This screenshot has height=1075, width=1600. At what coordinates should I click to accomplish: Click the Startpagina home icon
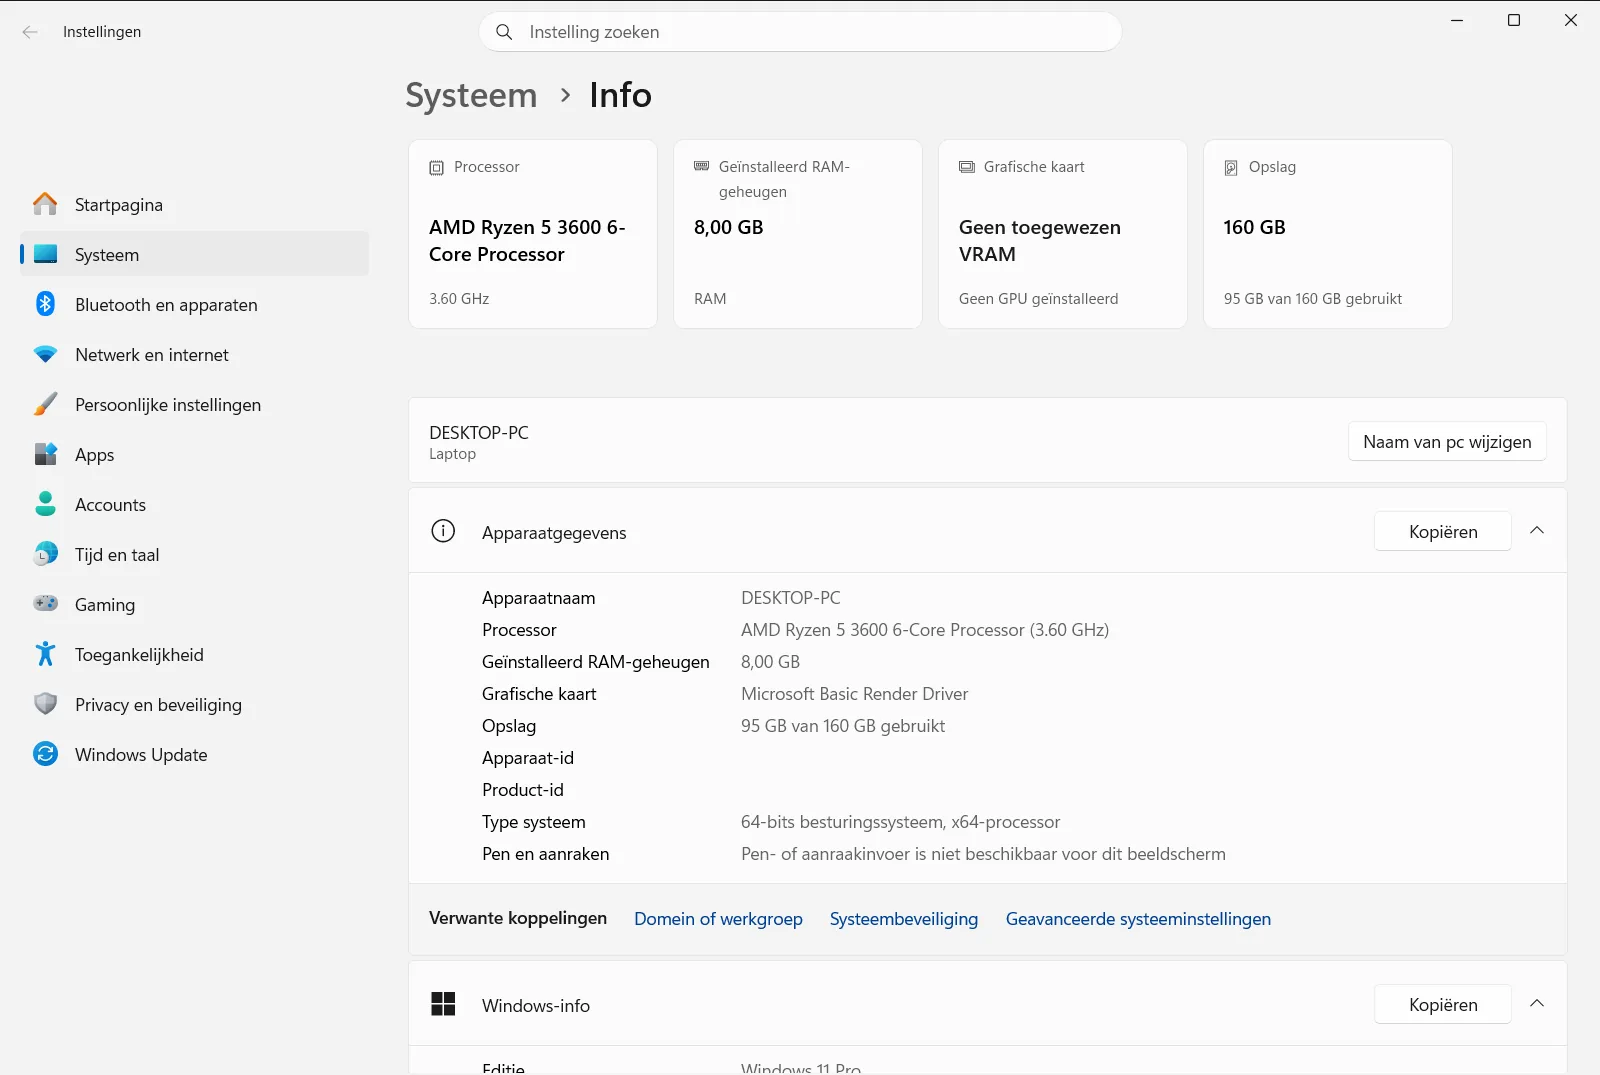click(x=45, y=204)
